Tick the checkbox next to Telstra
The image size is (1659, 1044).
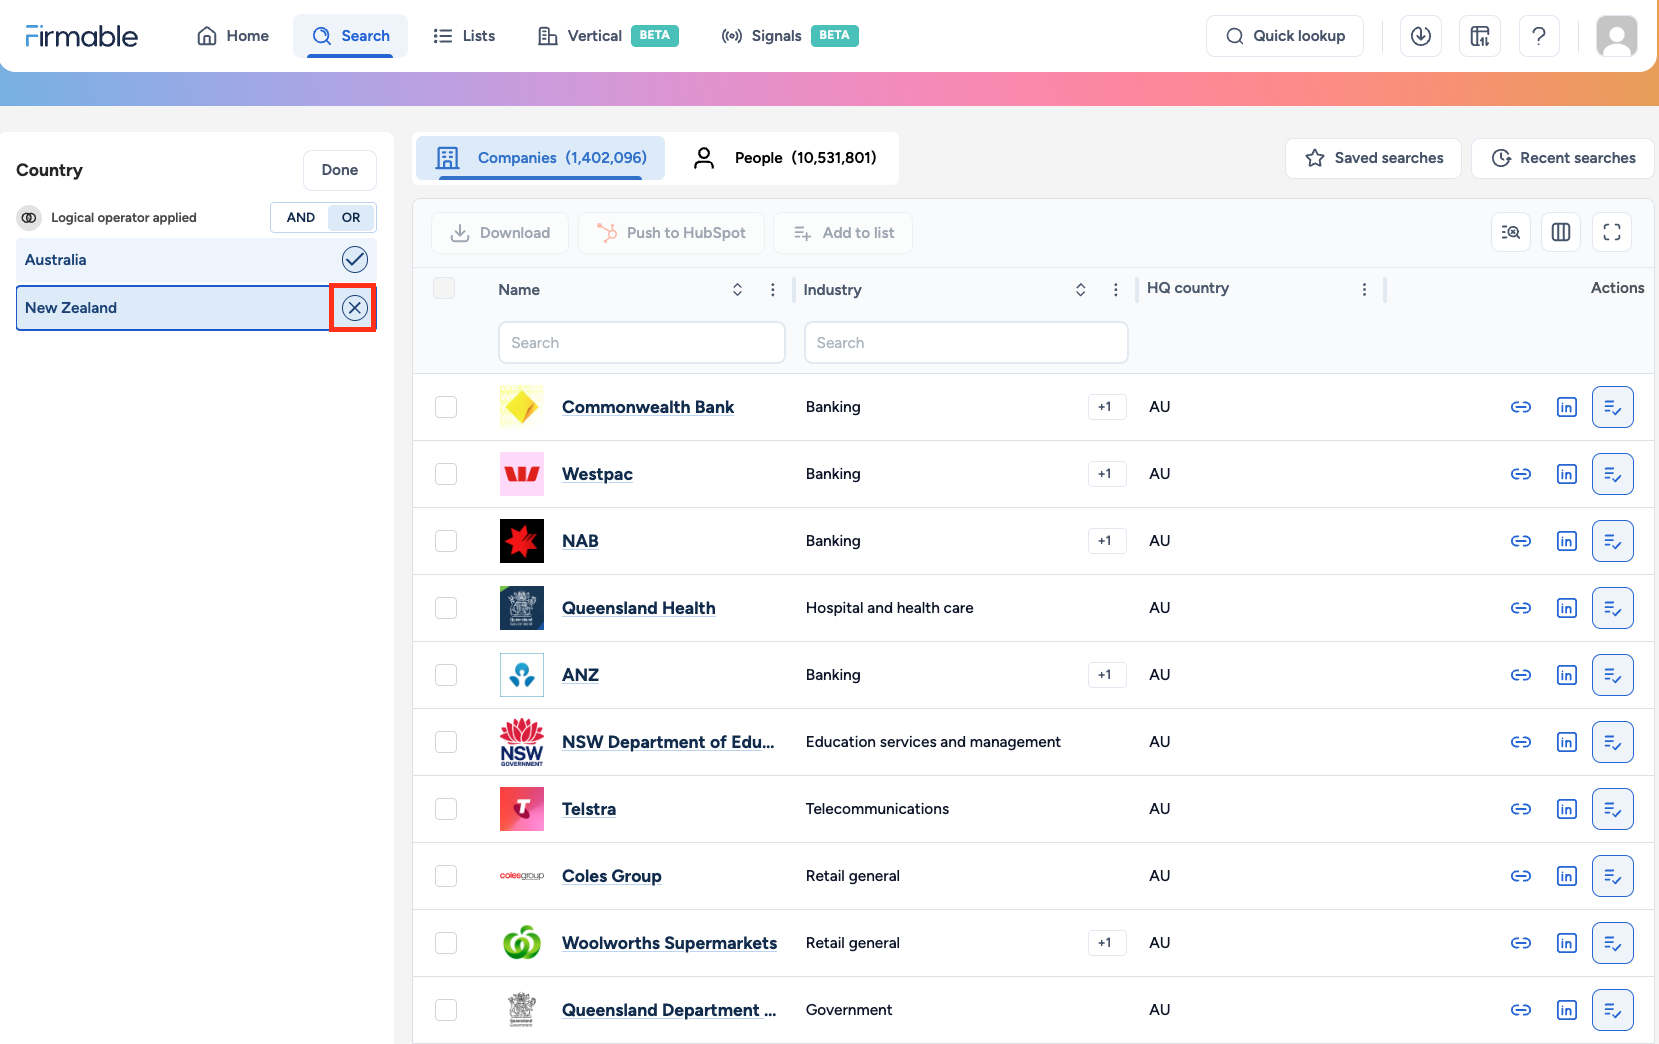pos(445,809)
